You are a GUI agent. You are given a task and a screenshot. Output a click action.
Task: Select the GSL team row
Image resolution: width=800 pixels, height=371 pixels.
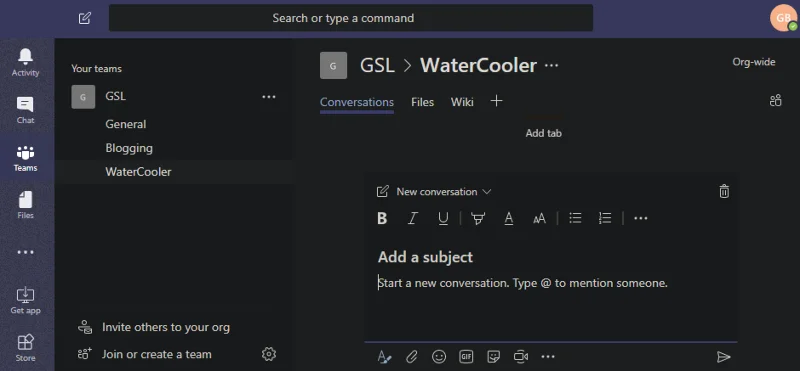tap(173, 96)
